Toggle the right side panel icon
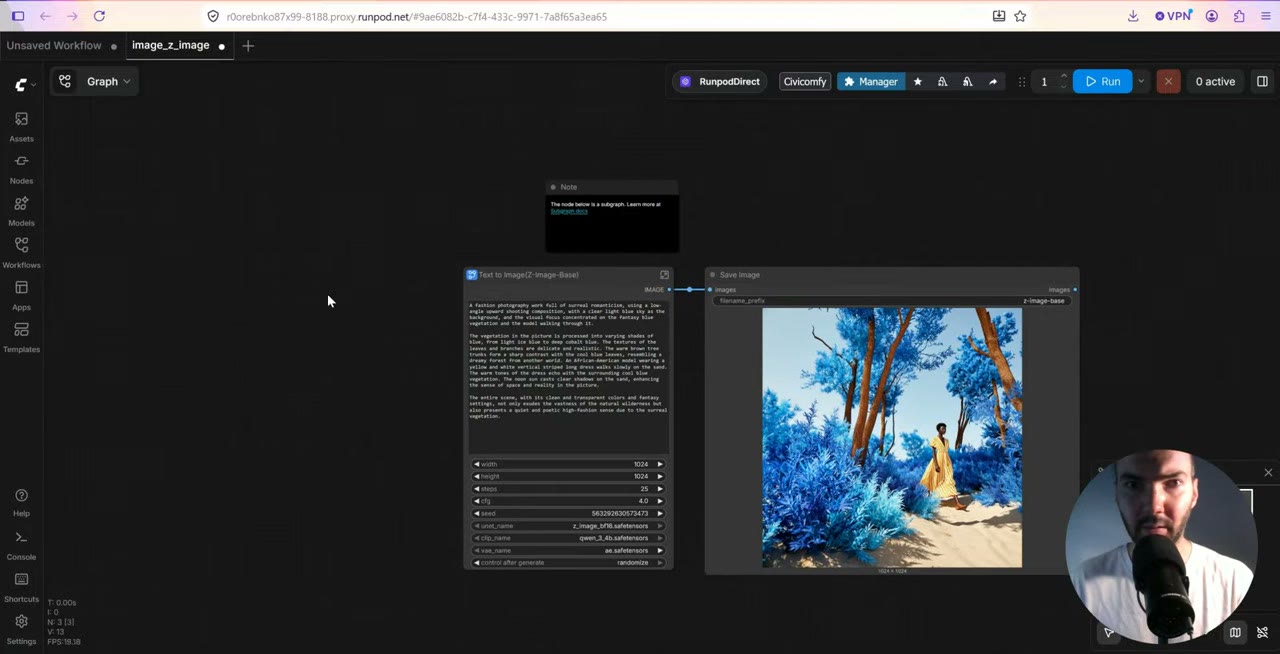The height and width of the screenshot is (654, 1280). point(1262,82)
